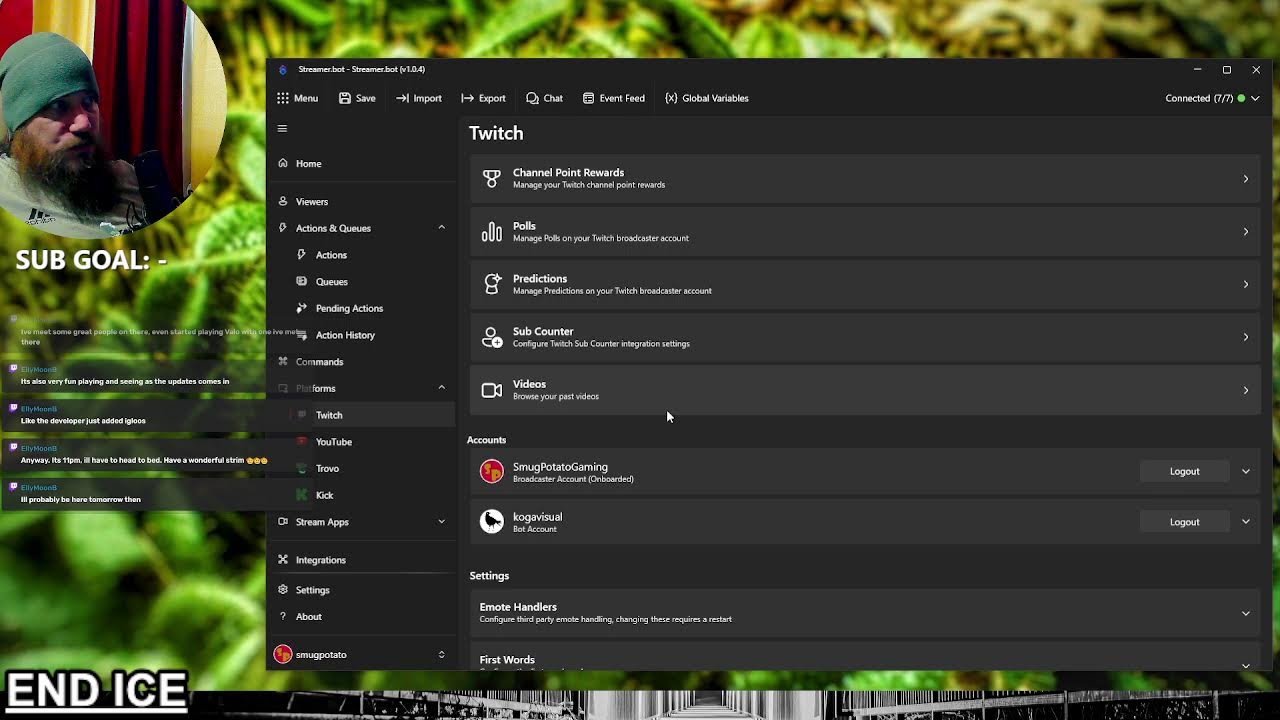Viewport: 1280px width, 720px height.
Task: Click the SmugPotatoGaming avatar
Action: pos(491,471)
